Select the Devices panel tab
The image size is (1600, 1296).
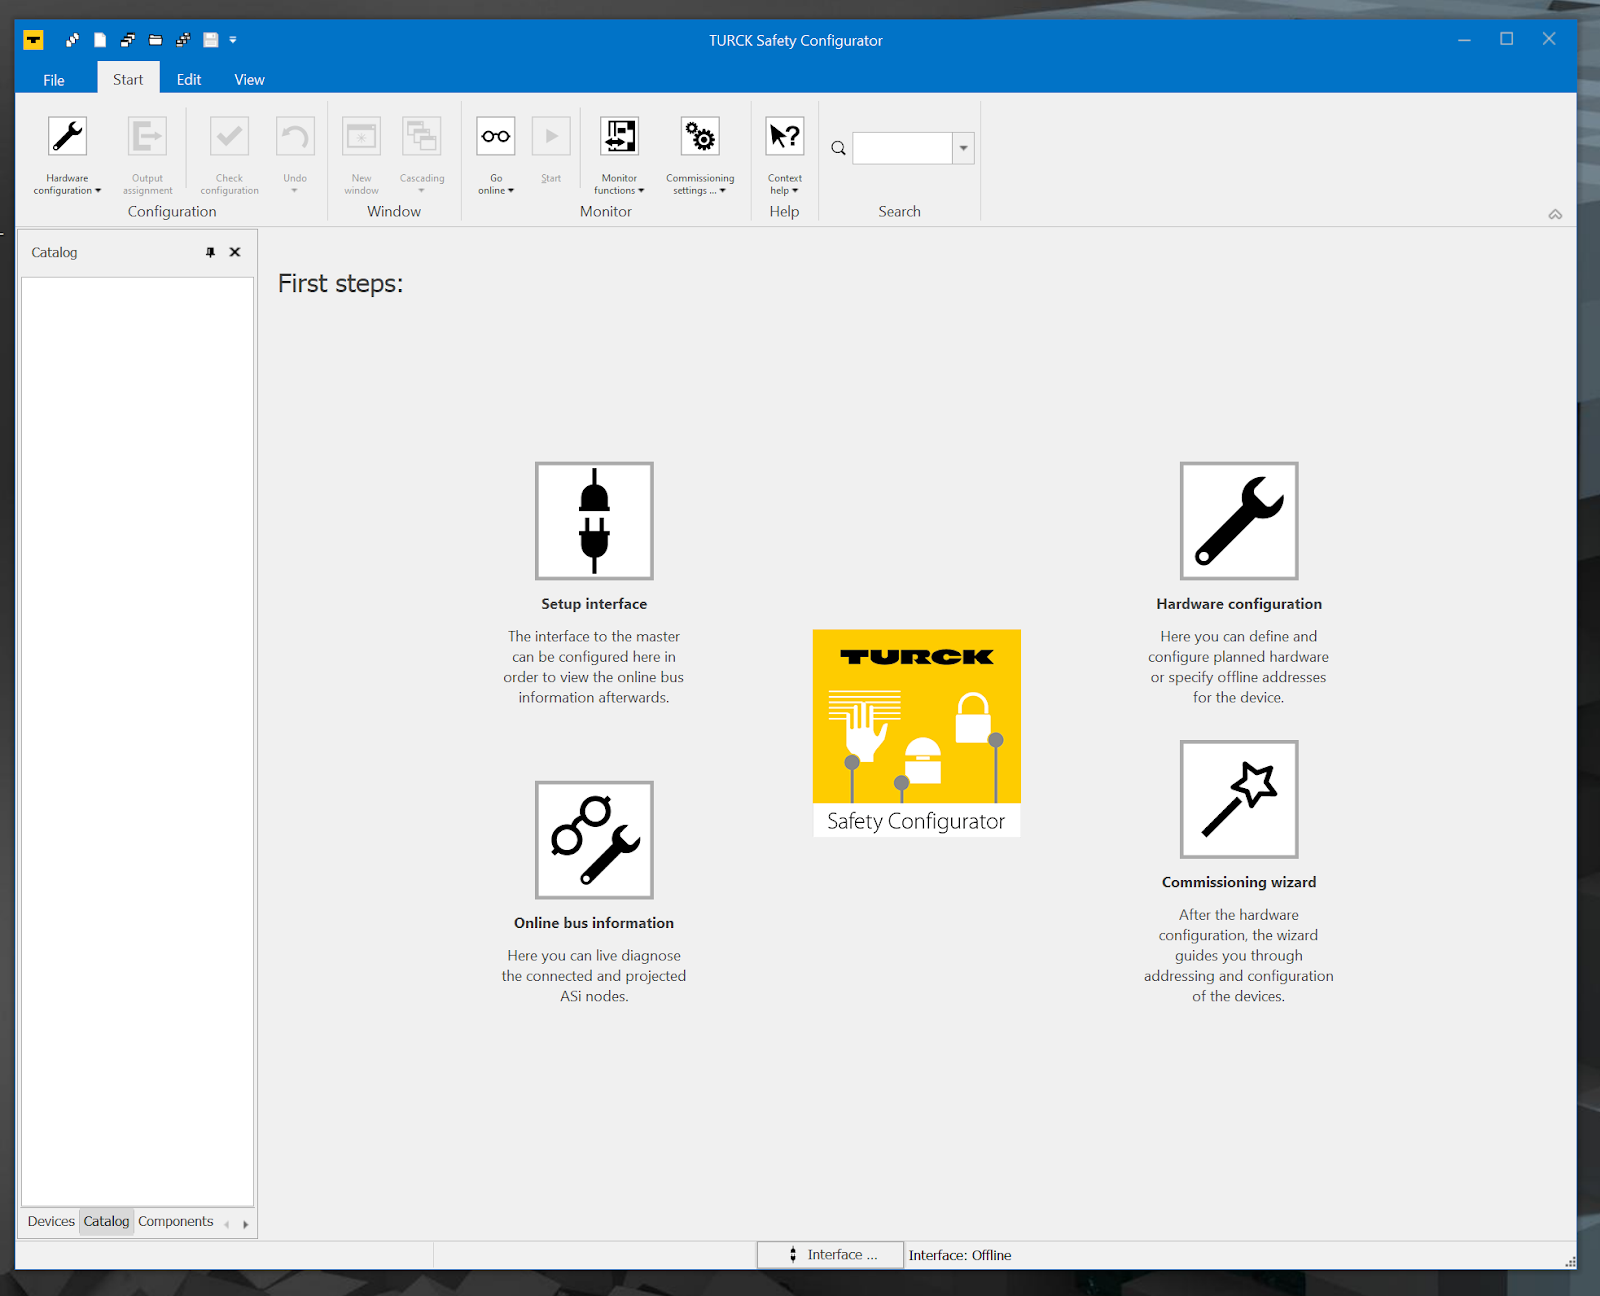pos(51,1221)
